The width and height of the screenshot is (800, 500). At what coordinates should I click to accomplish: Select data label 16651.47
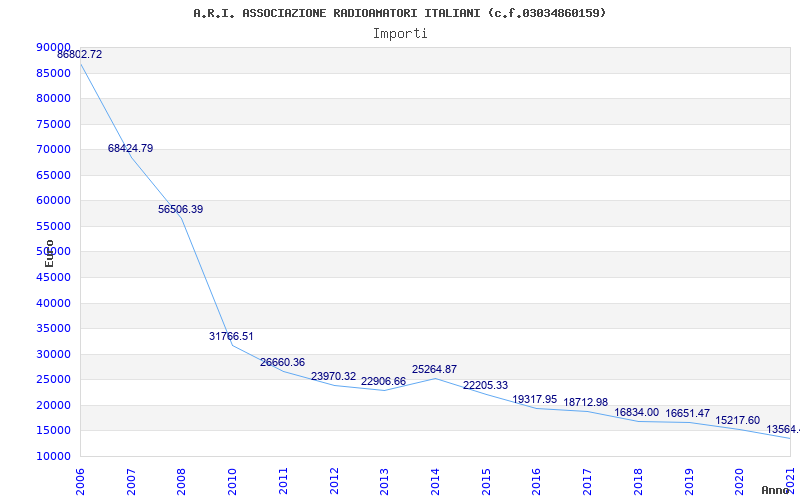pyautogui.click(x=687, y=413)
